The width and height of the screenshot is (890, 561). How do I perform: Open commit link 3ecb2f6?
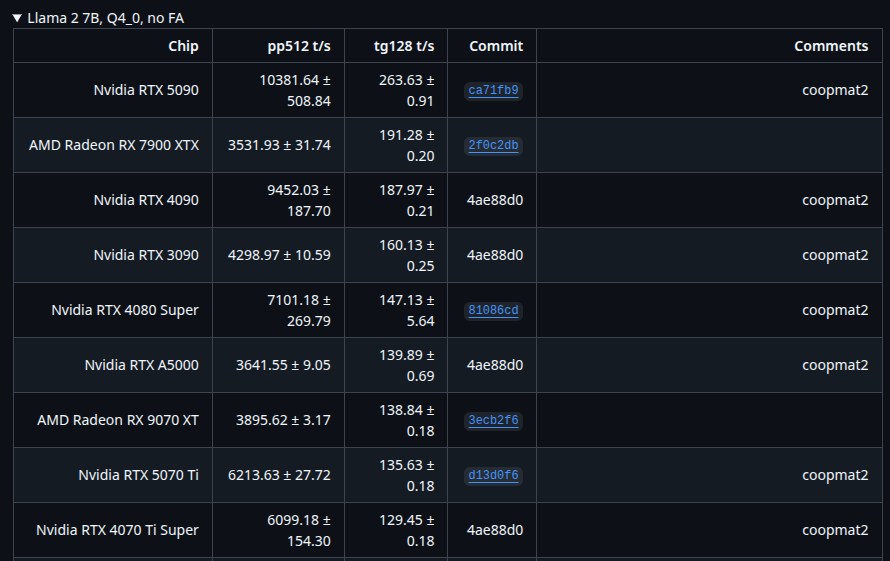tap(493, 420)
